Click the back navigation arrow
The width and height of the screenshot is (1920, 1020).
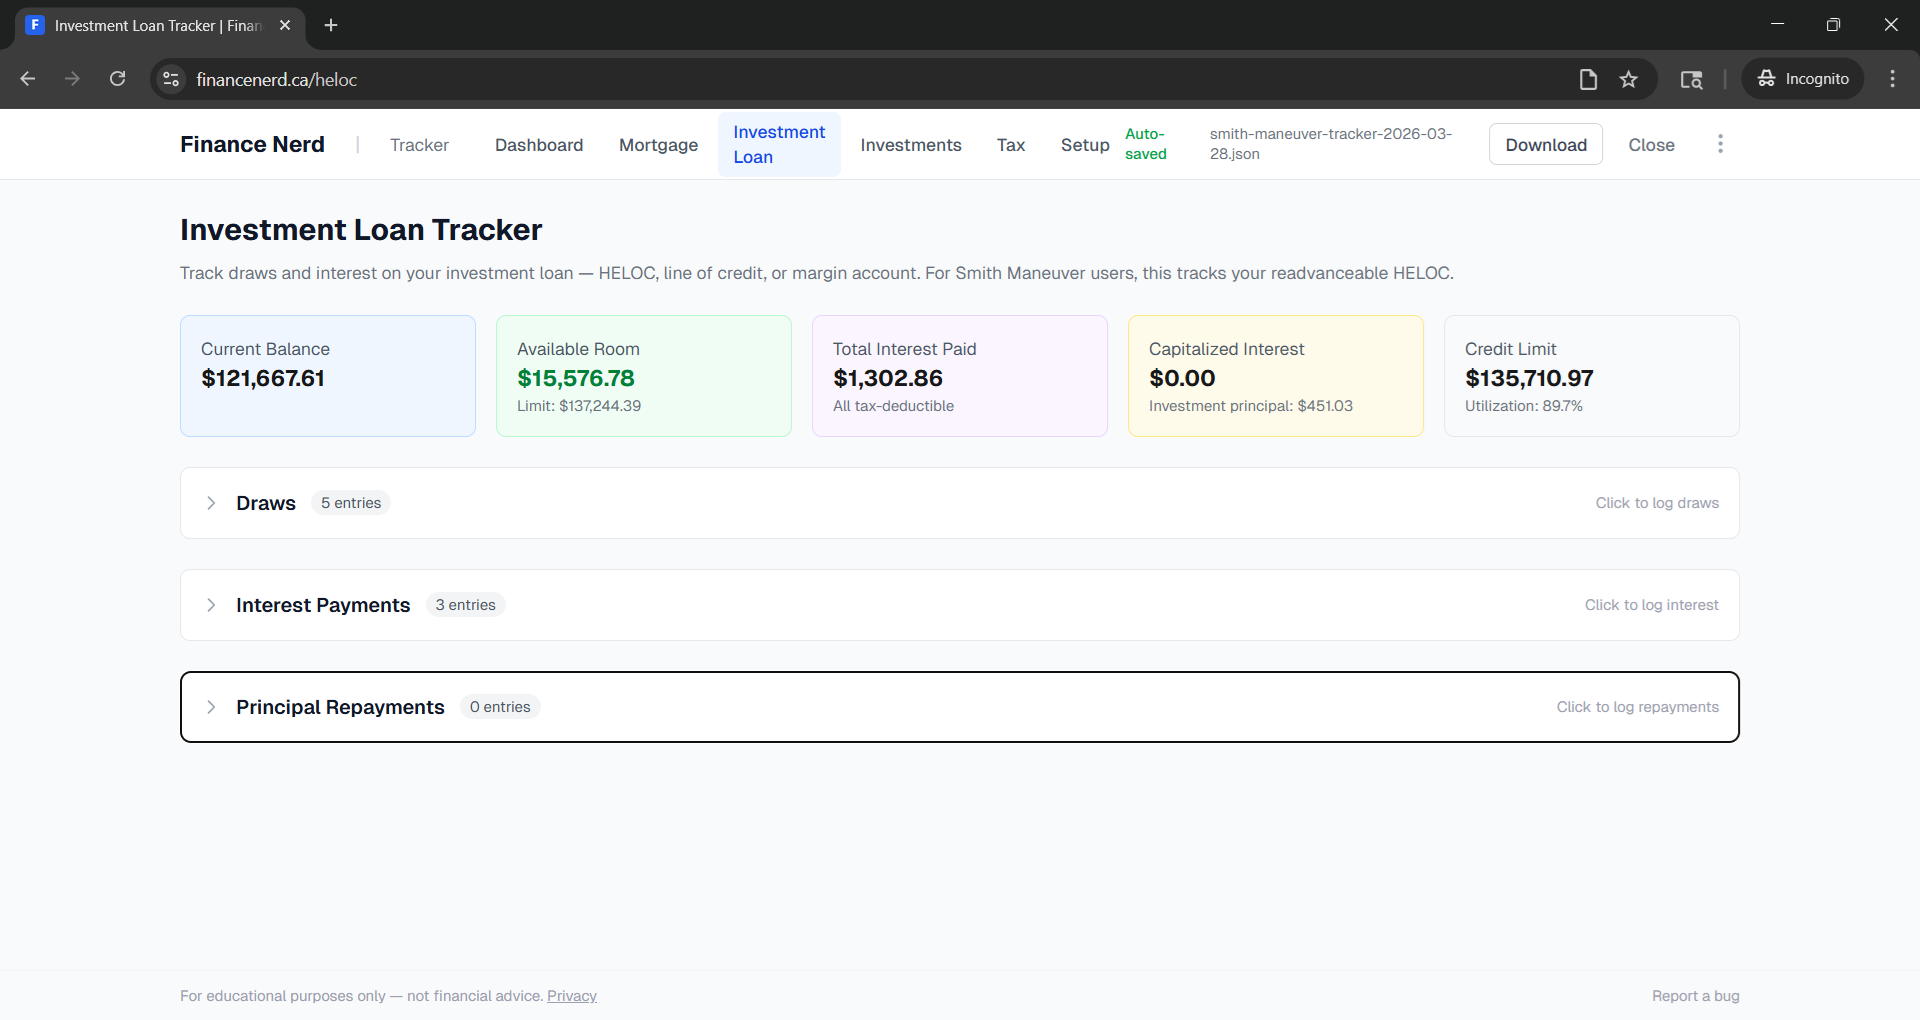(x=27, y=79)
